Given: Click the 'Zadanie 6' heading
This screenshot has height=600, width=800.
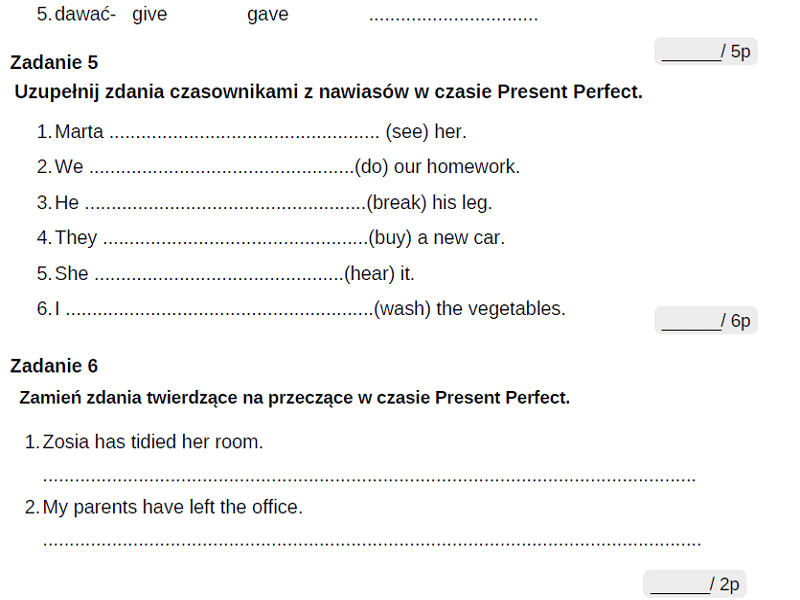Looking at the screenshot, I should tap(54, 366).
